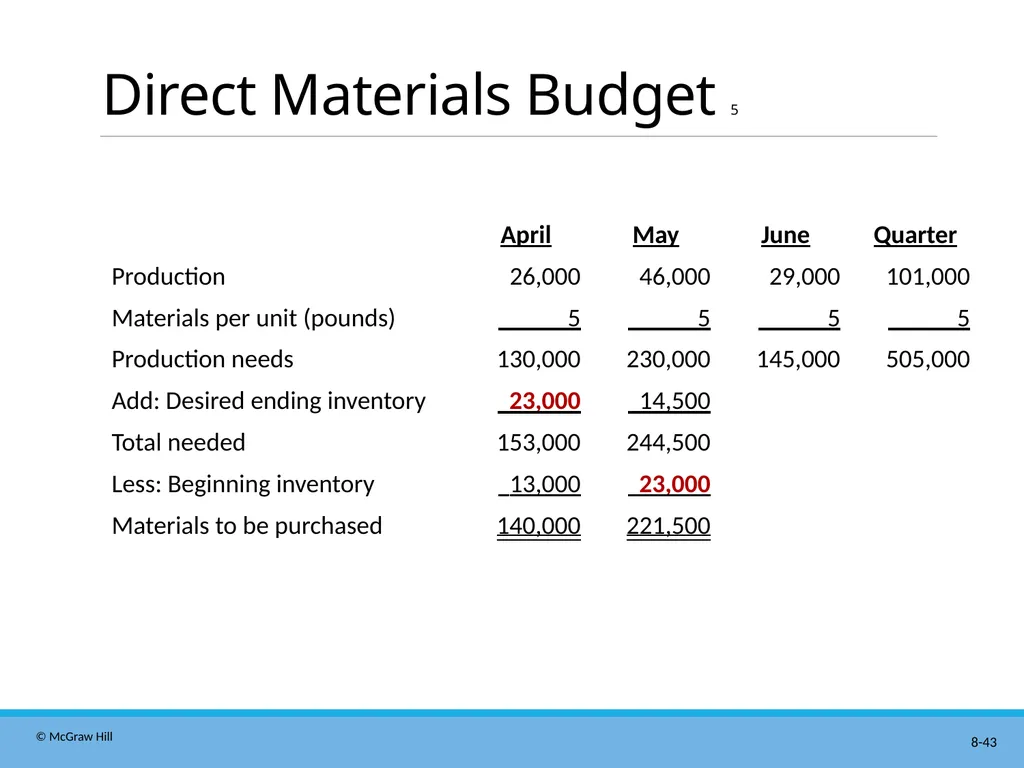Click June production value 29,000

click(x=805, y=277)
